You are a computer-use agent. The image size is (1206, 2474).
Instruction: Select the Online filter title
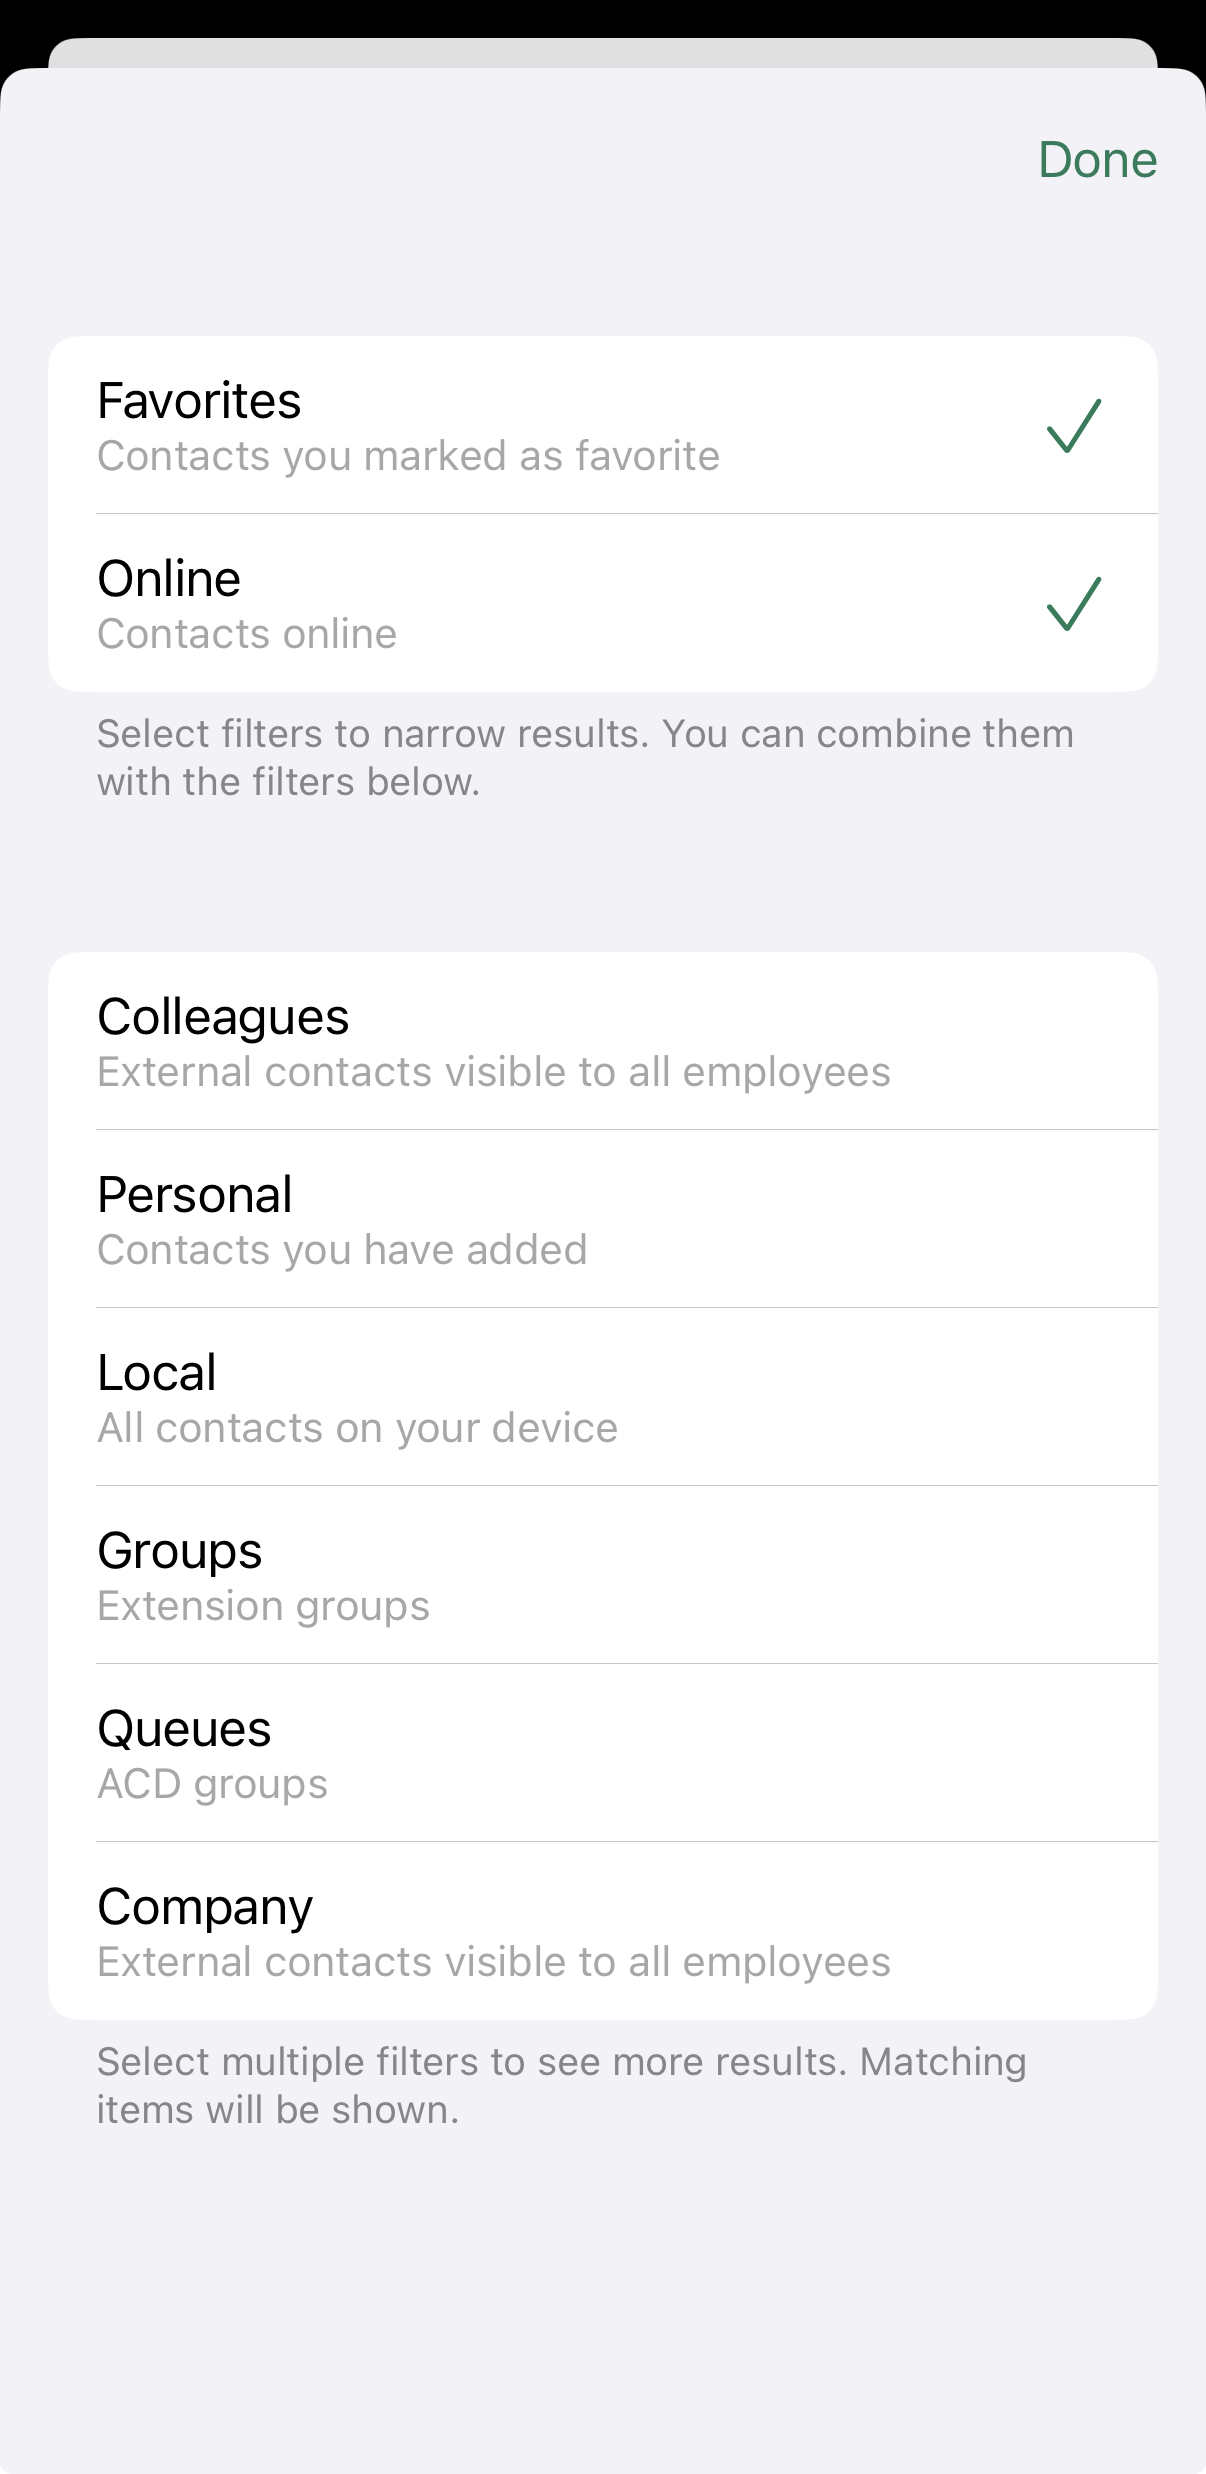pyautogui.click(x=169, y=579)
